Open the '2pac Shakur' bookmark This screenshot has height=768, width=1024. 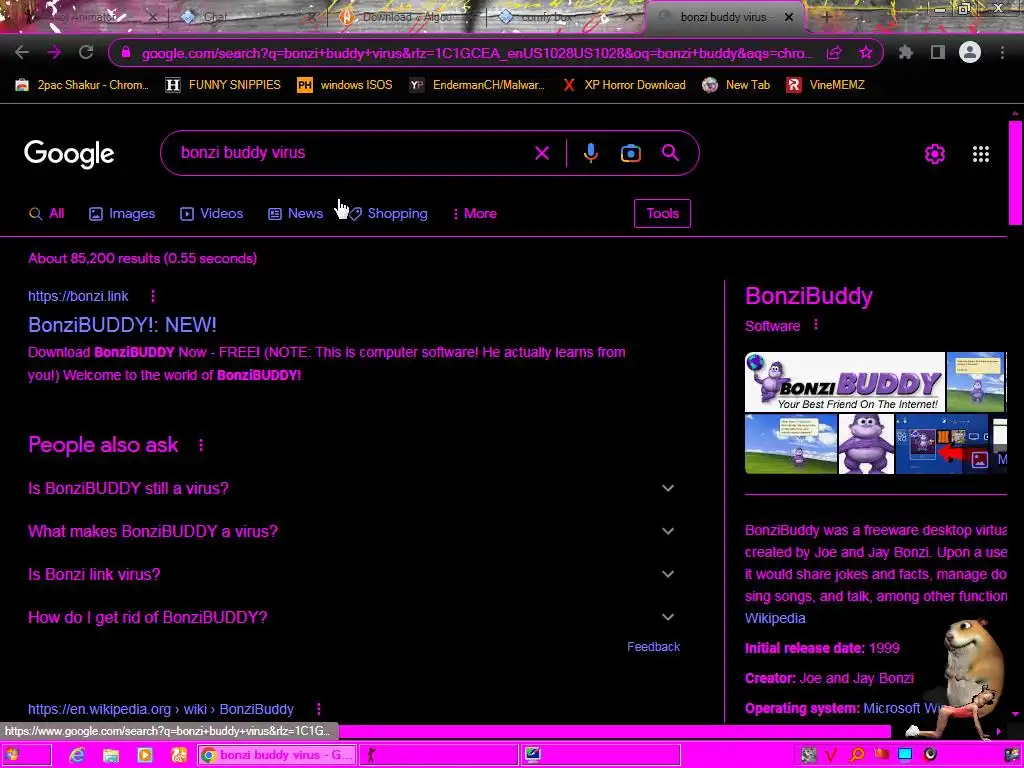82,85
